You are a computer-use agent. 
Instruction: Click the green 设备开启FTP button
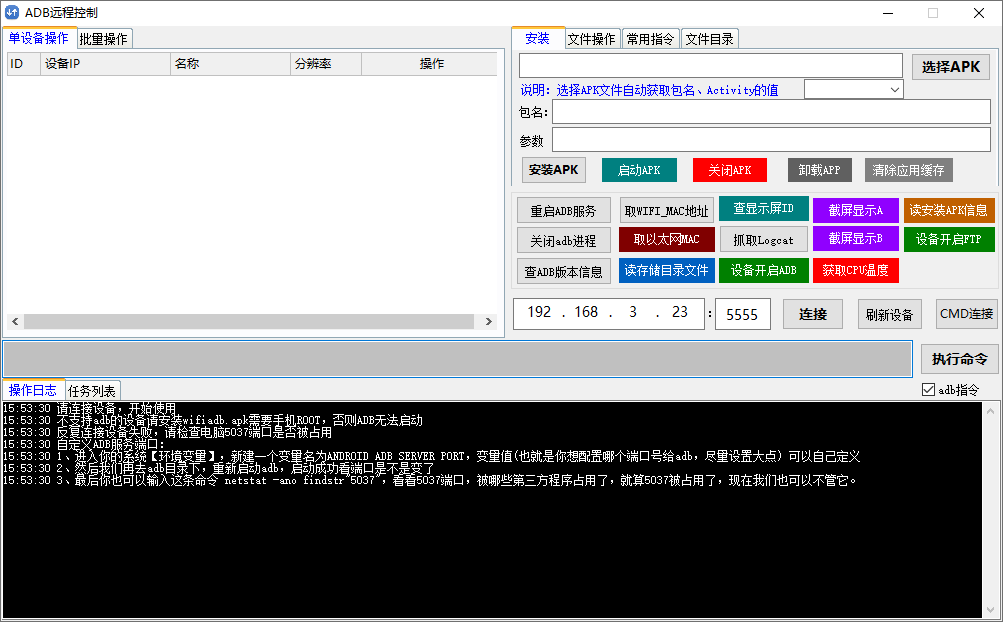click(949, 239)
